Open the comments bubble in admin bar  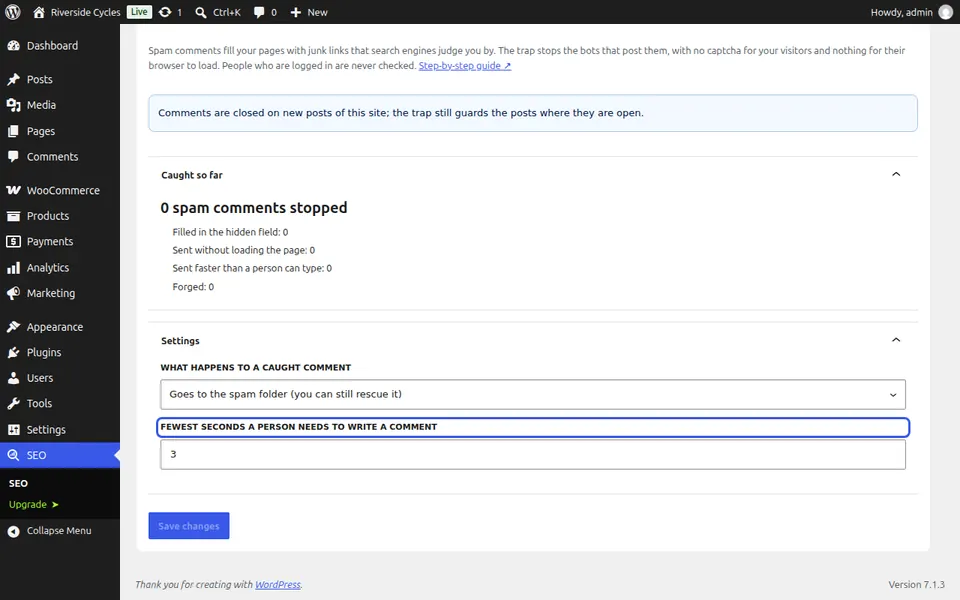[259, 12]
